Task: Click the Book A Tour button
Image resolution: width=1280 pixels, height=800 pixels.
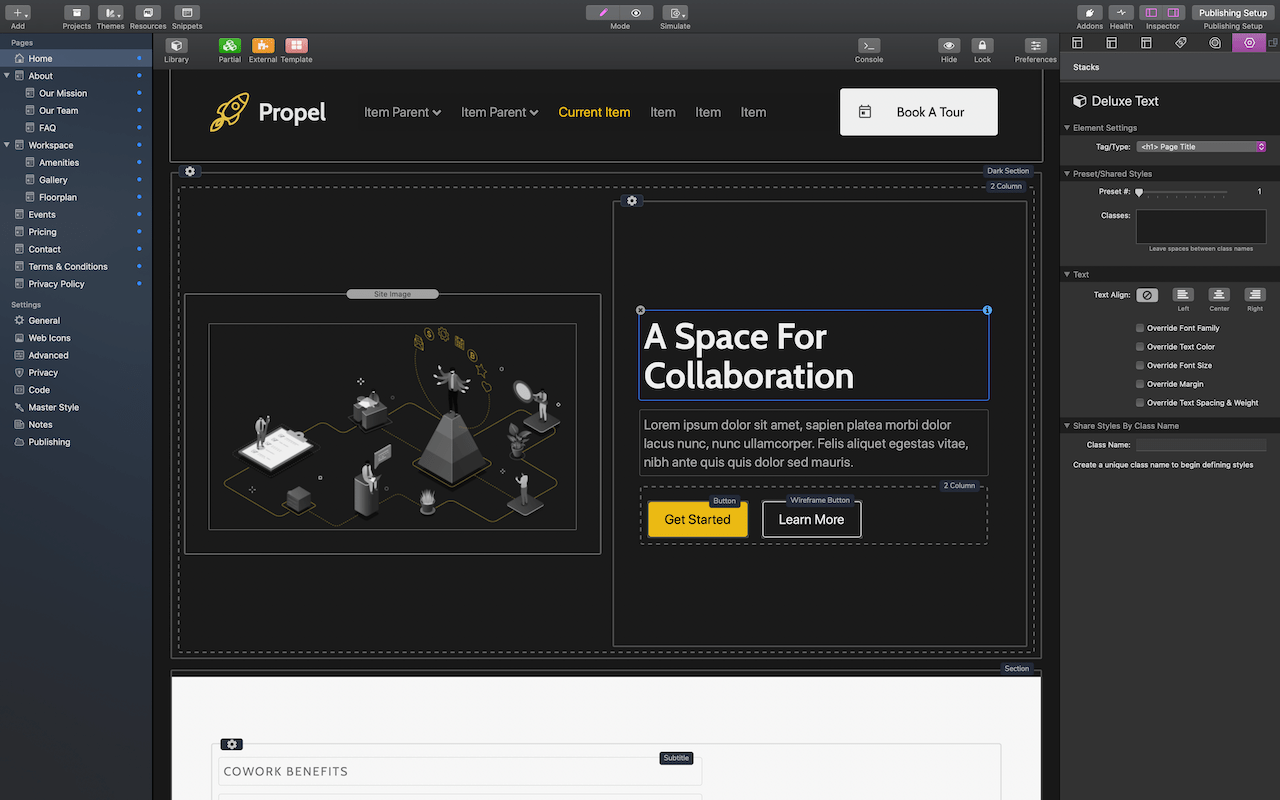Action: coord(918,111)
